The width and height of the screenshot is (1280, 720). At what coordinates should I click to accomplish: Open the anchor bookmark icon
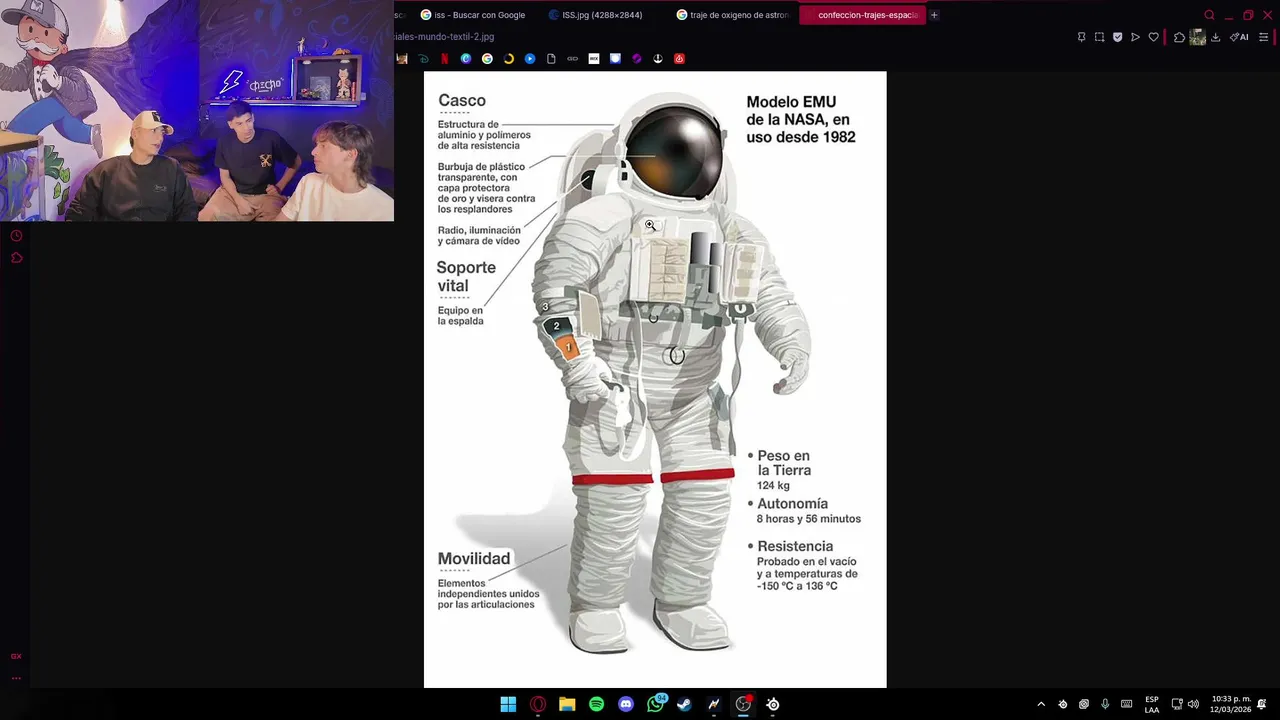658,59
